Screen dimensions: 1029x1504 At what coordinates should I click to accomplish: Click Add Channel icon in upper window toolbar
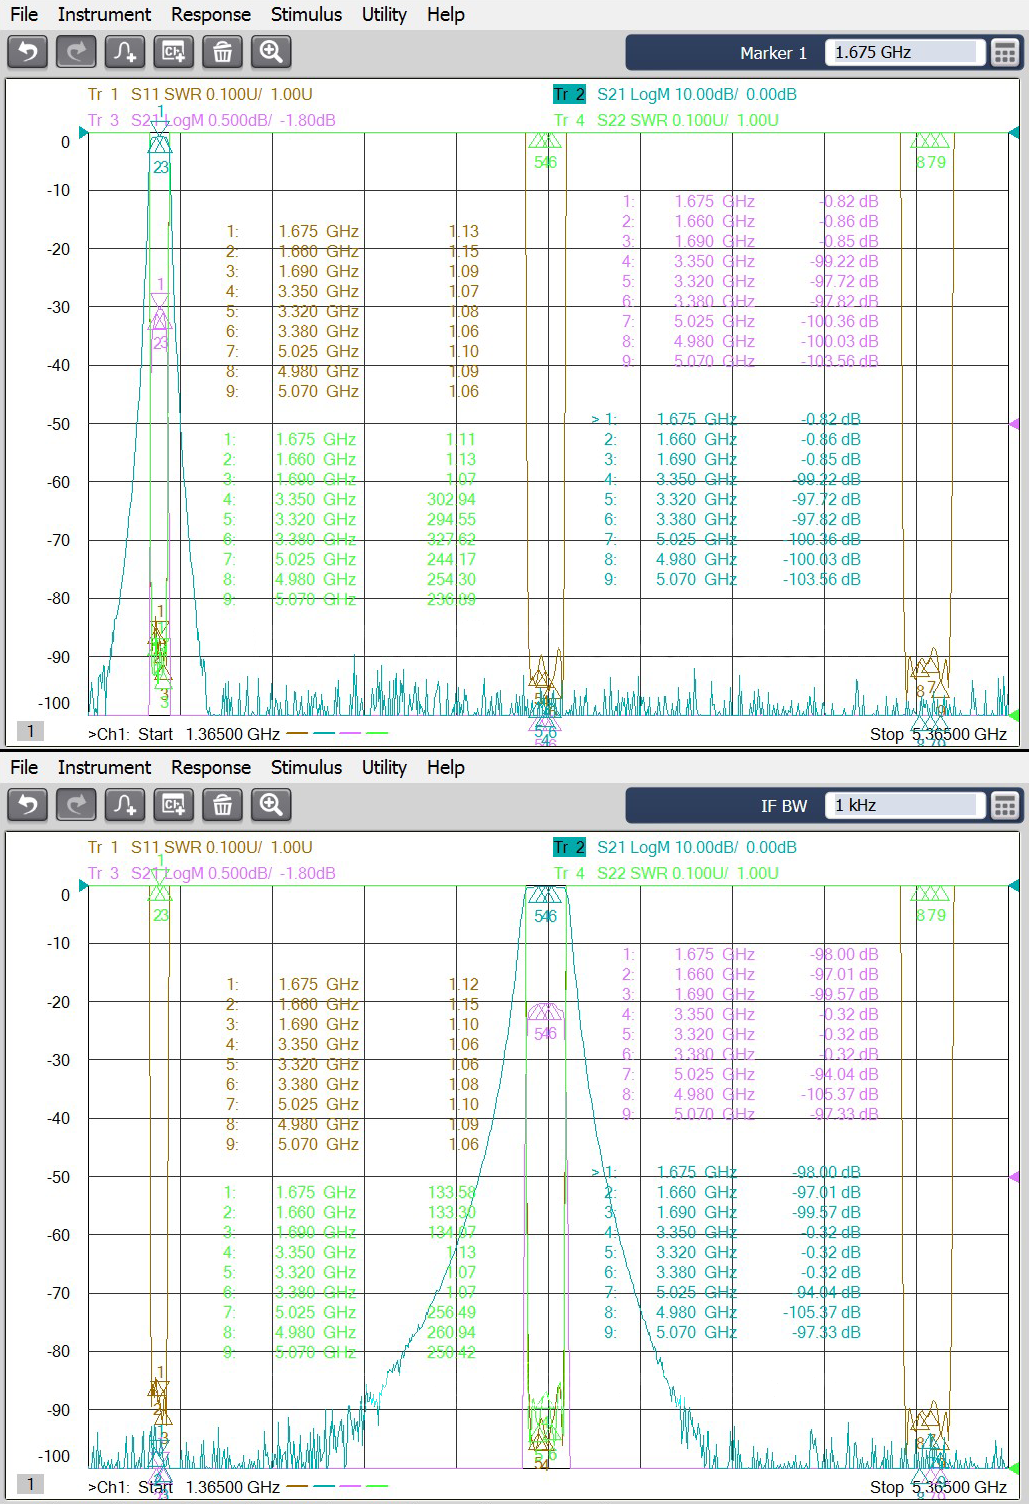pos(174,52)
